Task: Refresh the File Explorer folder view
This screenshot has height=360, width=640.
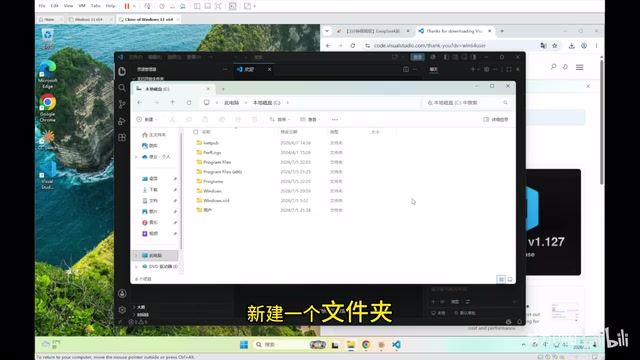Action: pos(189,102)
